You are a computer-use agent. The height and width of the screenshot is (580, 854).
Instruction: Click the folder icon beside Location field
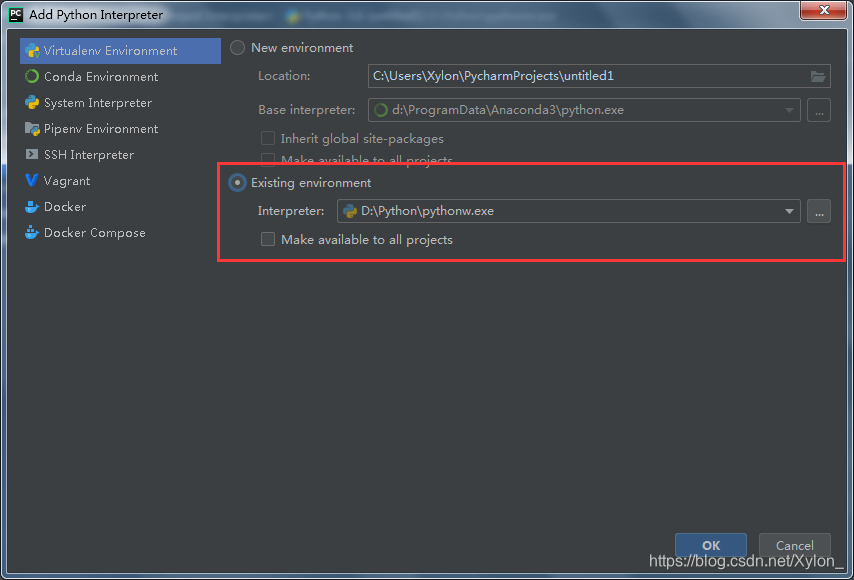coord(817,76)
